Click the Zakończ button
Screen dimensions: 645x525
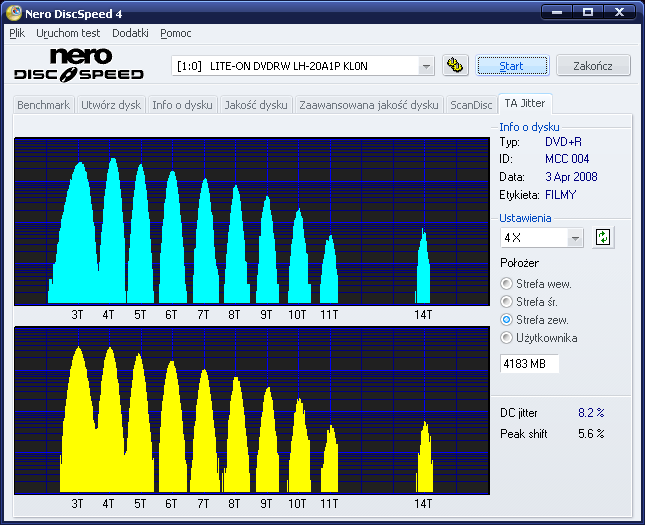click(593, 66)
